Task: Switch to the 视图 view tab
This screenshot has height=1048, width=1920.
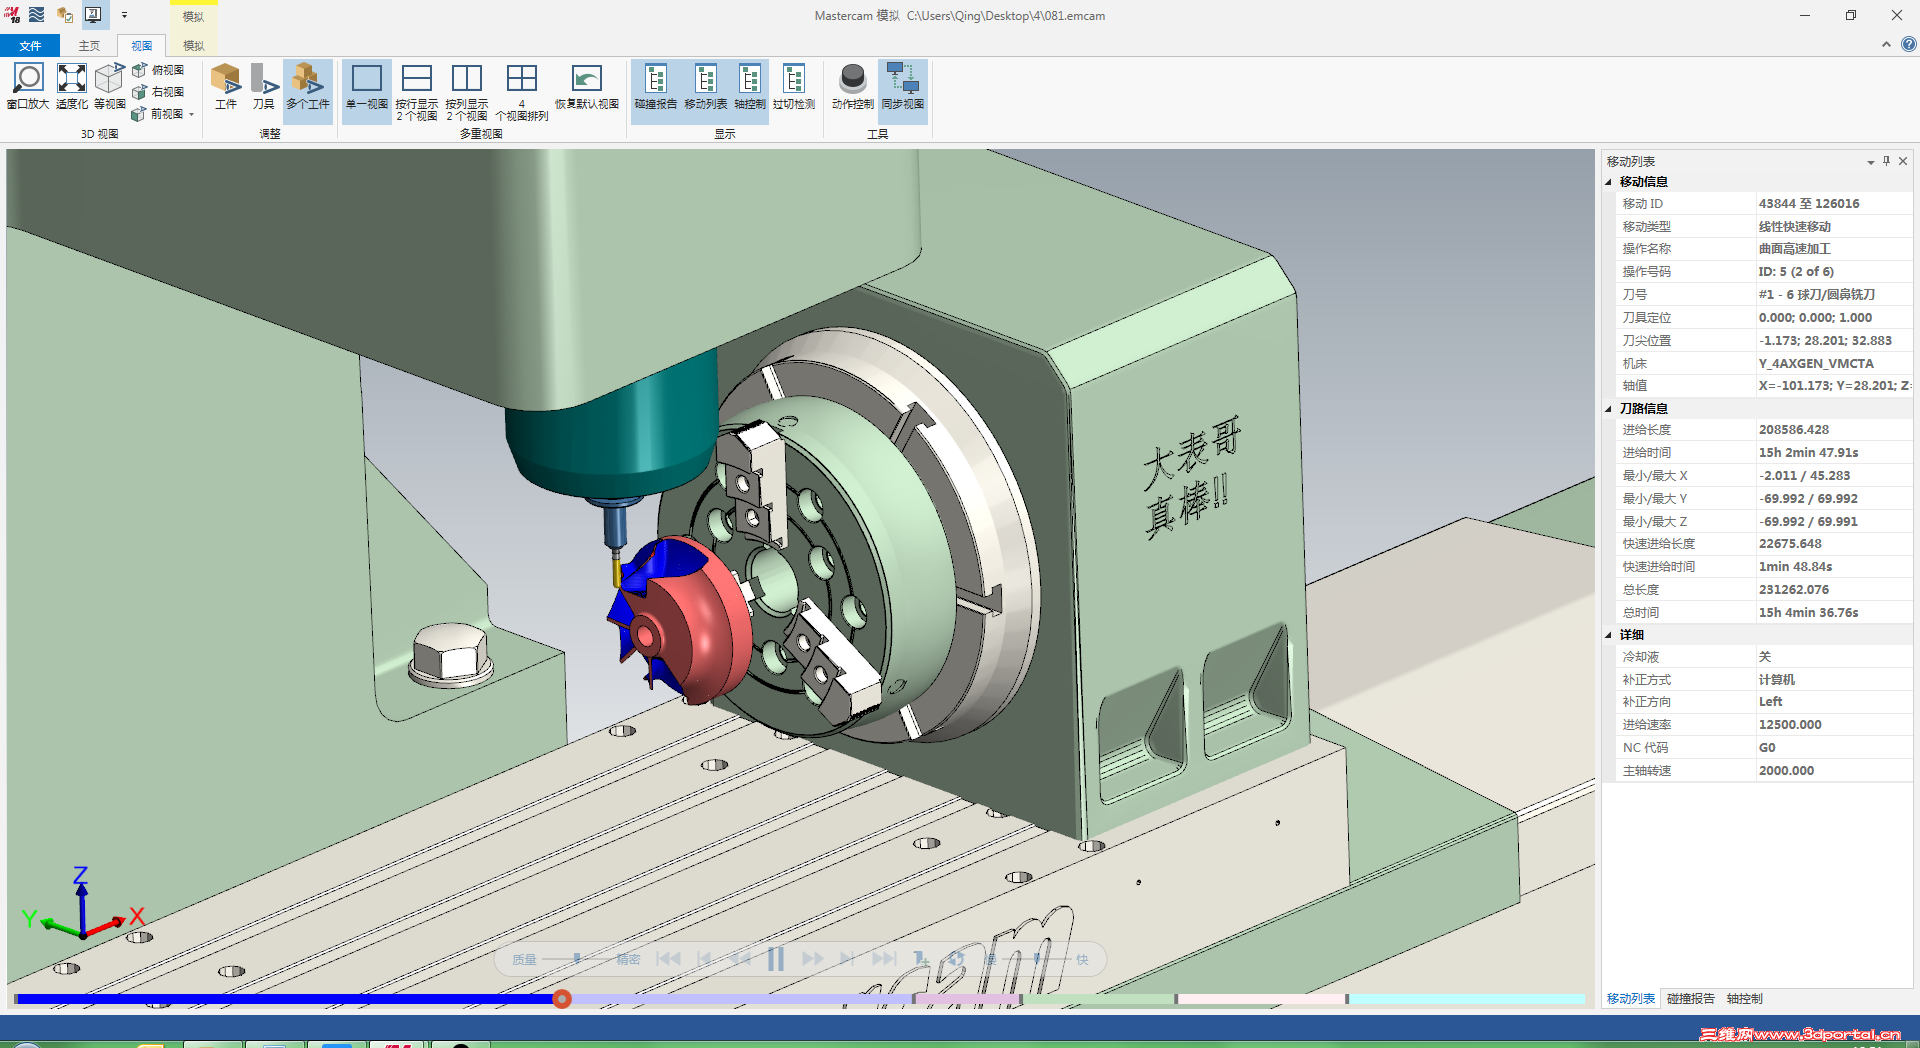Action: [x=142, y=46]
